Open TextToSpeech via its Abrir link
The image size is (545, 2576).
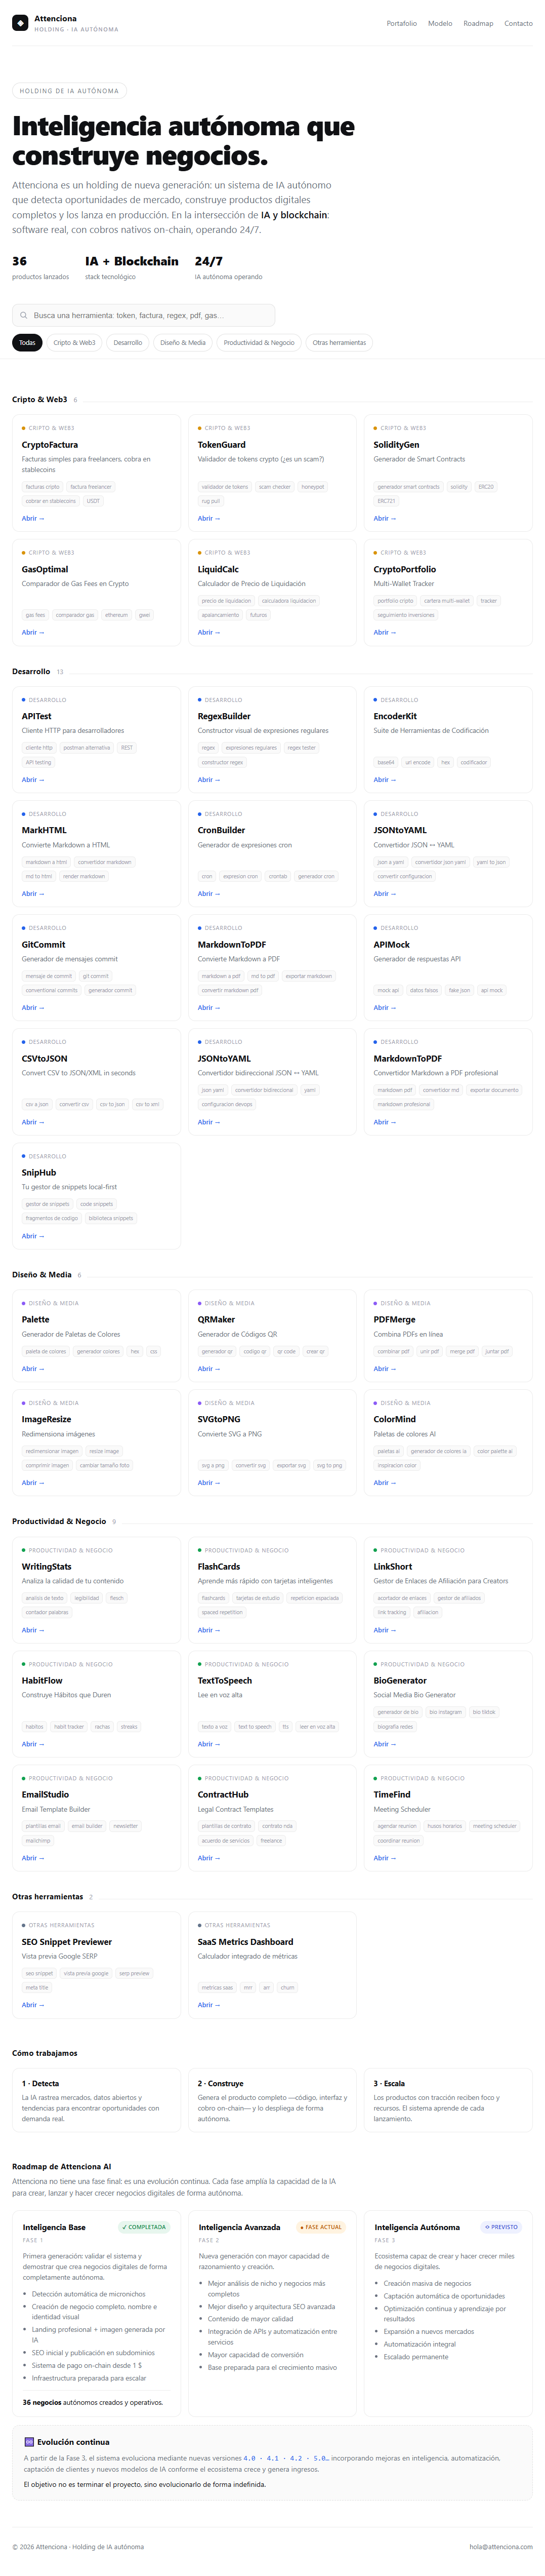tap(209, 1744)
